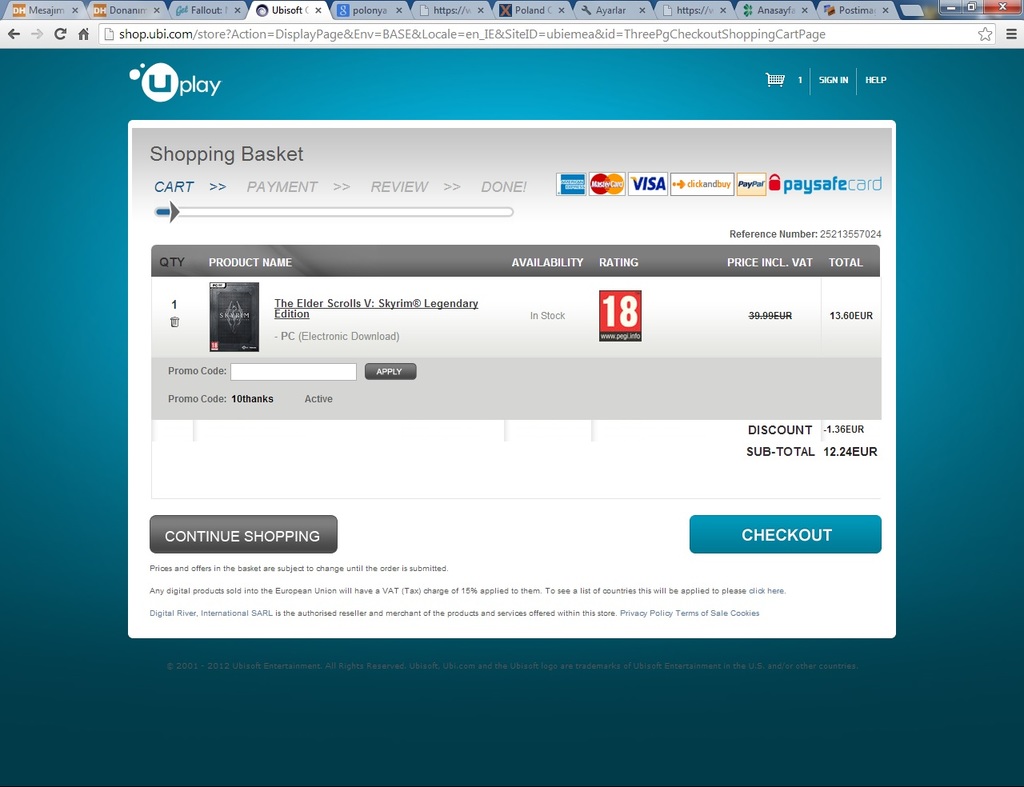Click the 12.24EUR sub-total value
The height and width of the screenshot is (787, 1024).
pos(850,451)
